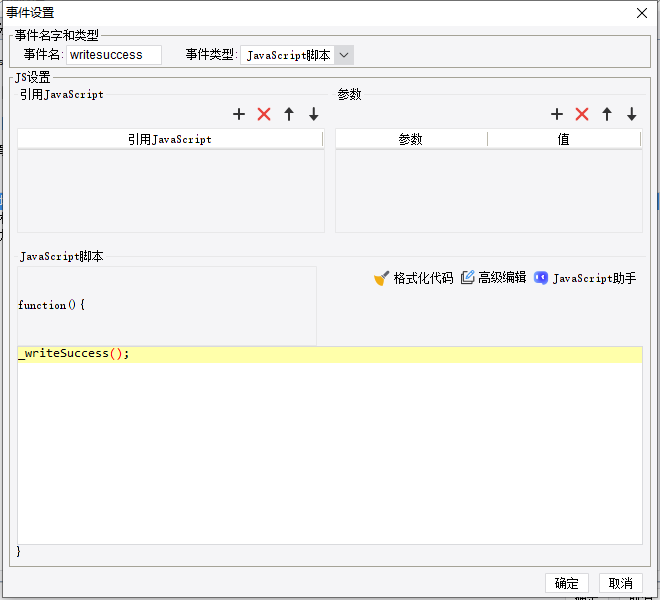660x600 pixels.
Task: Click the JavaScript助手 robot icon
Action: point(541,277)
